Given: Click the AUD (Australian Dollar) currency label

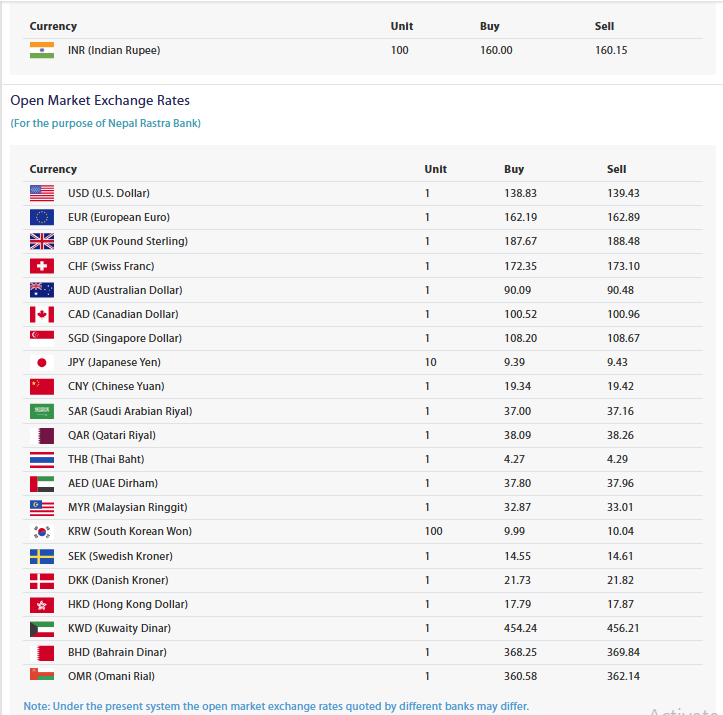Looking at the screenshot, I should 125,290.
